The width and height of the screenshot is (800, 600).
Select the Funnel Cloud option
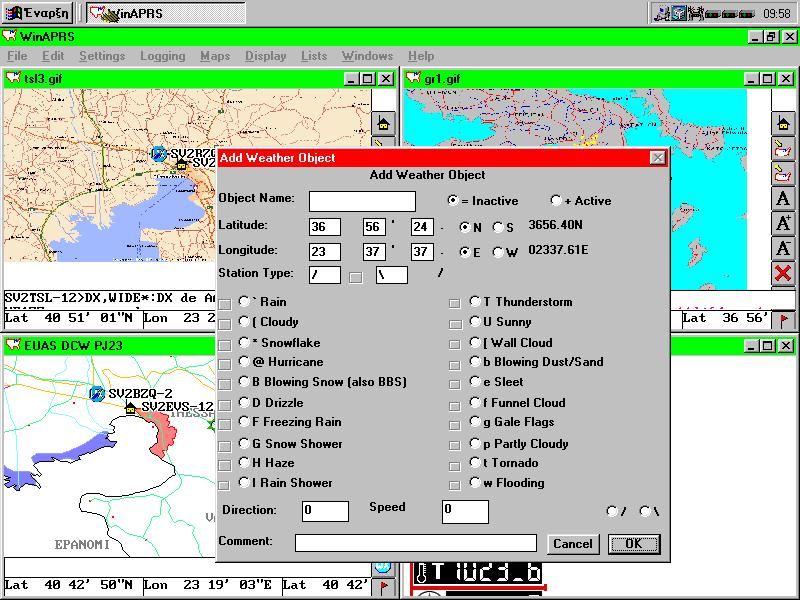pos(475,403)
